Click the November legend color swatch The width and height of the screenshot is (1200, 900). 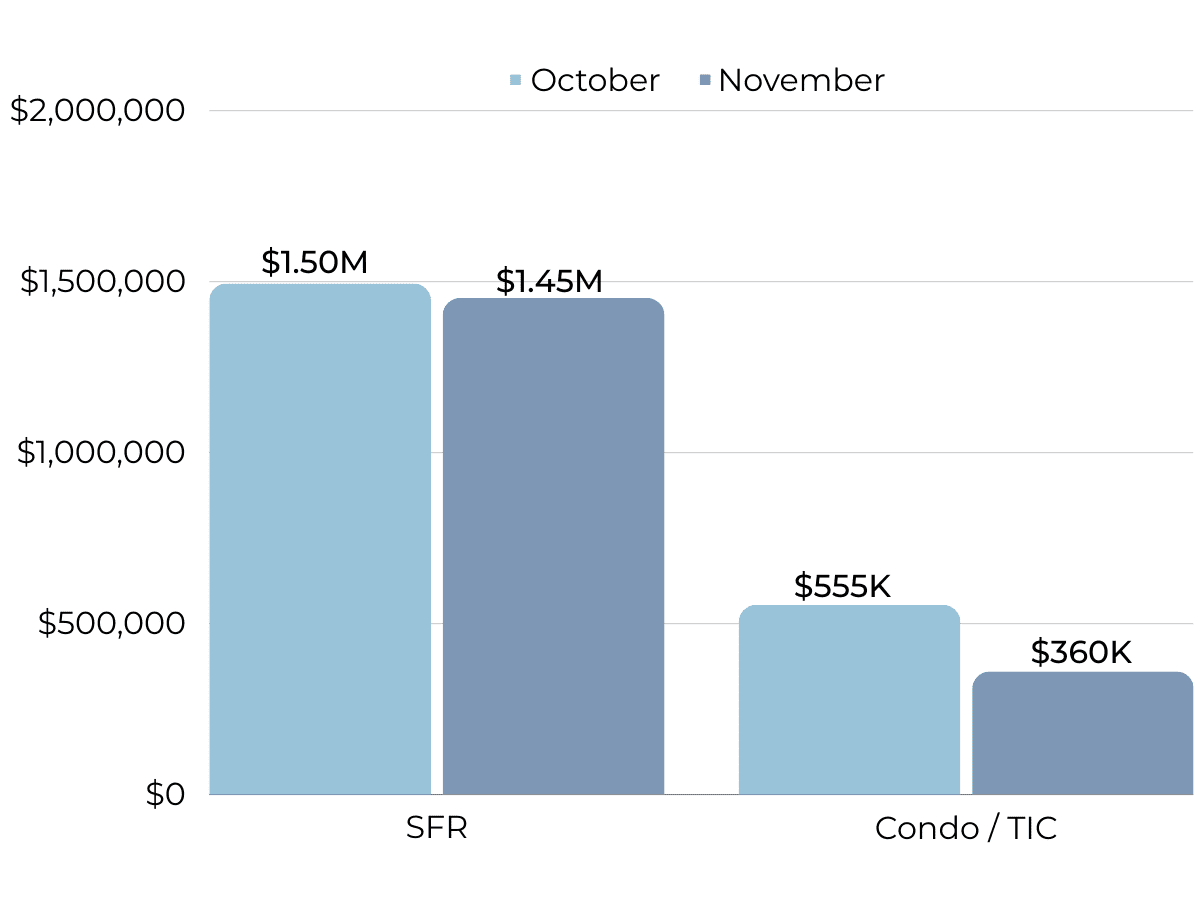pos(704,81)
